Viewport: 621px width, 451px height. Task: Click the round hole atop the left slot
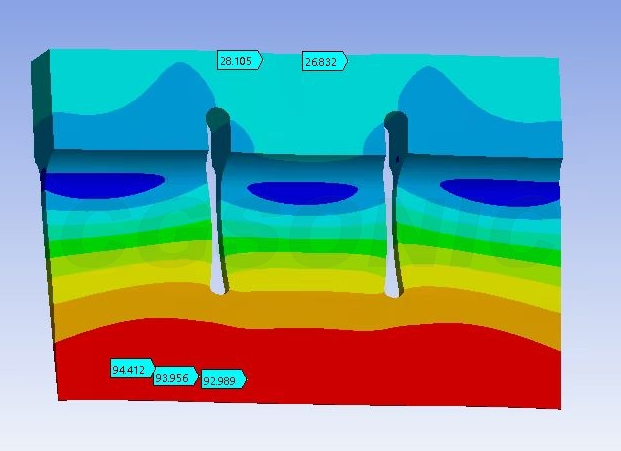(218, 119)
